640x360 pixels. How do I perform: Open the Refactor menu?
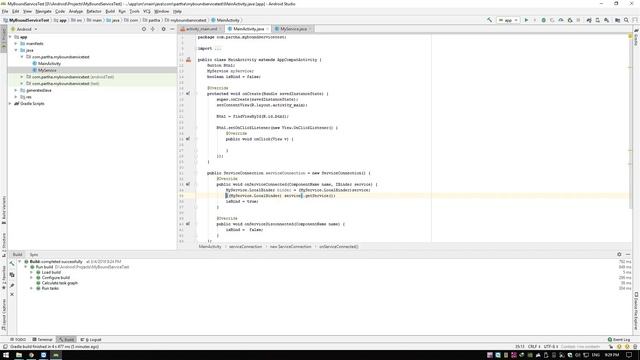94,11
